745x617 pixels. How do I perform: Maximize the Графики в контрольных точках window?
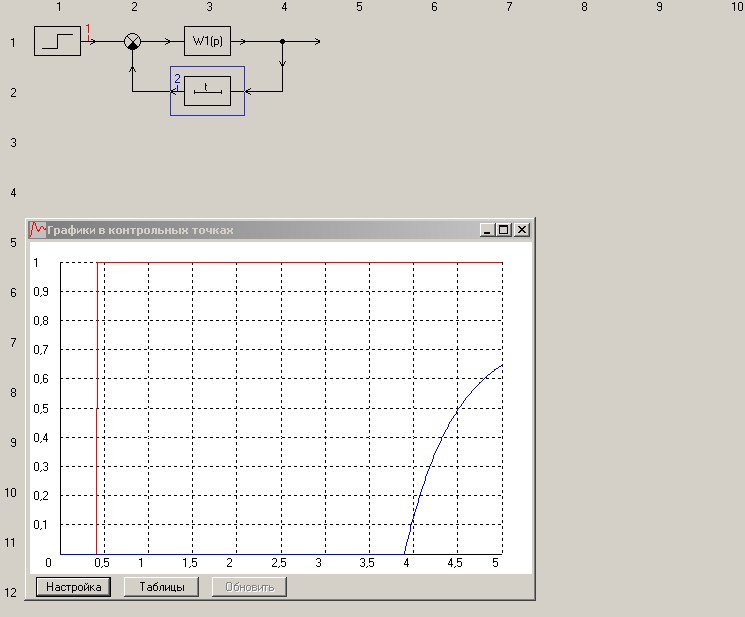(503, 230)
